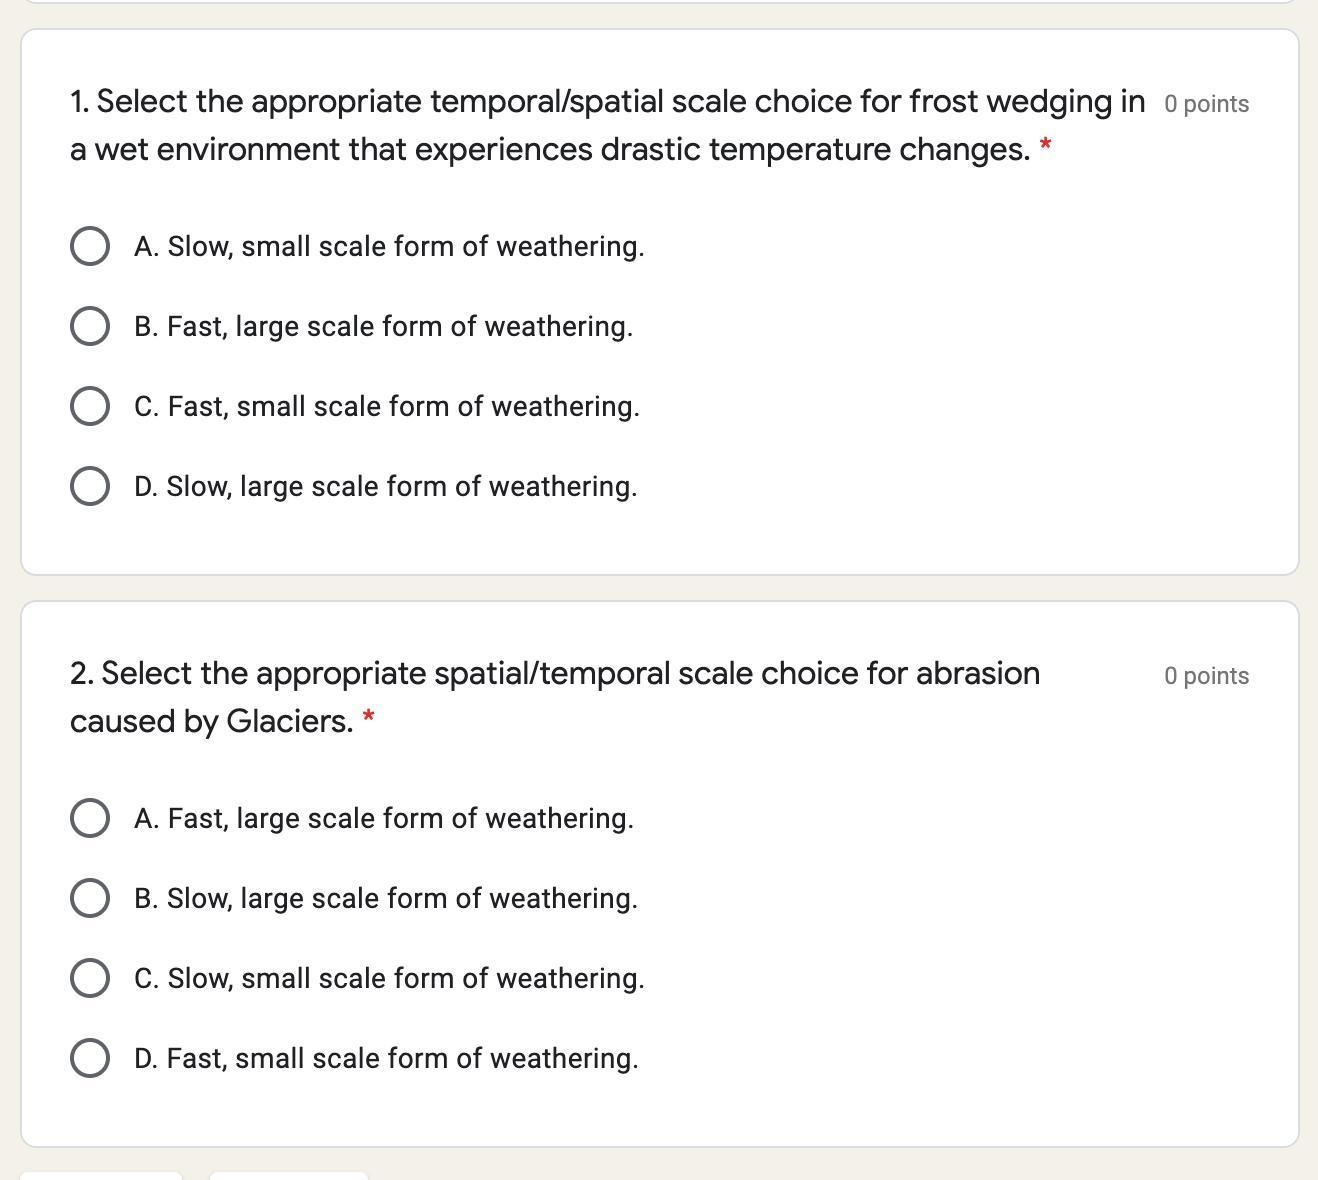Click the red required asterisk on question 1

(1046, 146)
